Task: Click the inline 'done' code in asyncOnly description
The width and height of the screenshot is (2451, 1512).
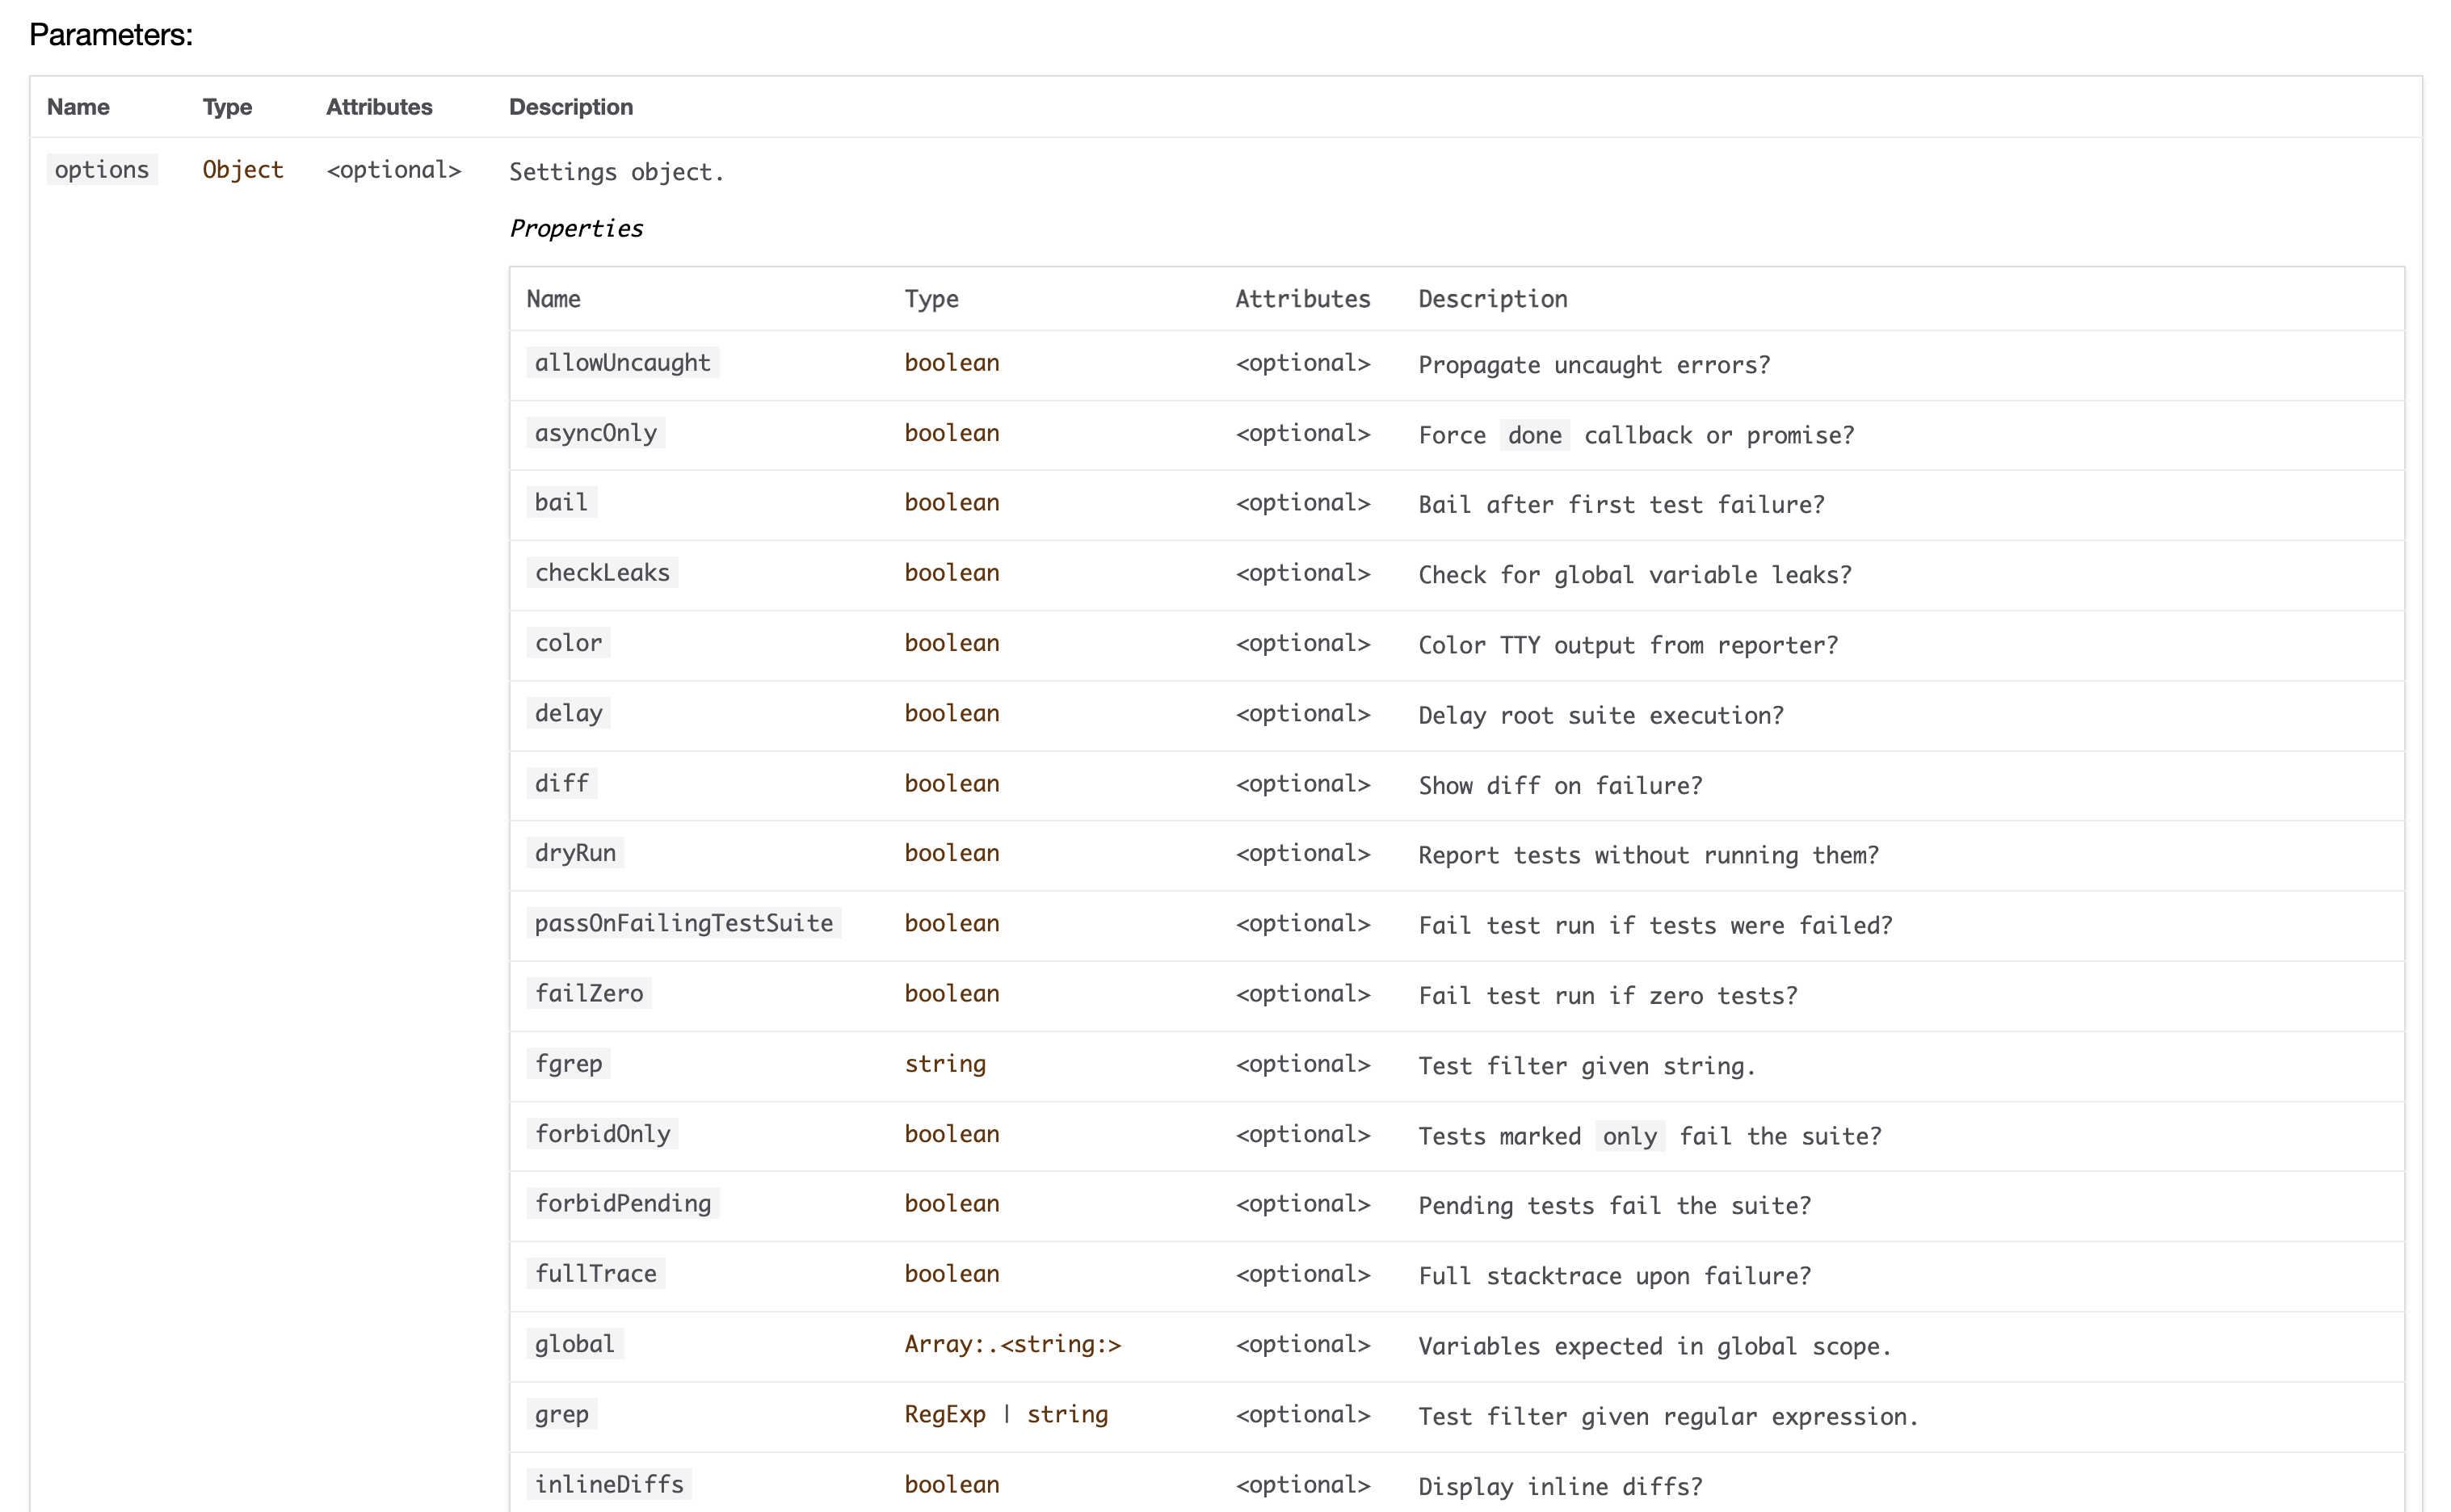Action: [1534, 435]
